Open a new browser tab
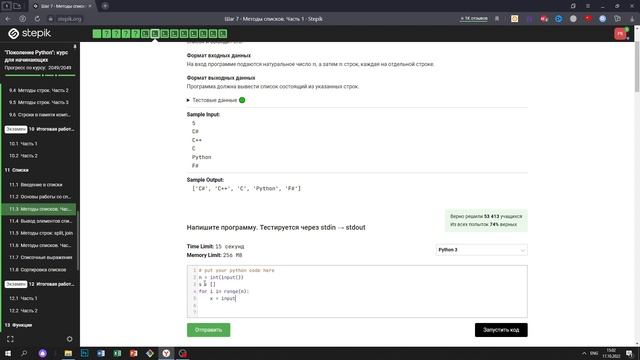This screenshot has width=640, height=360. point(105,6)
